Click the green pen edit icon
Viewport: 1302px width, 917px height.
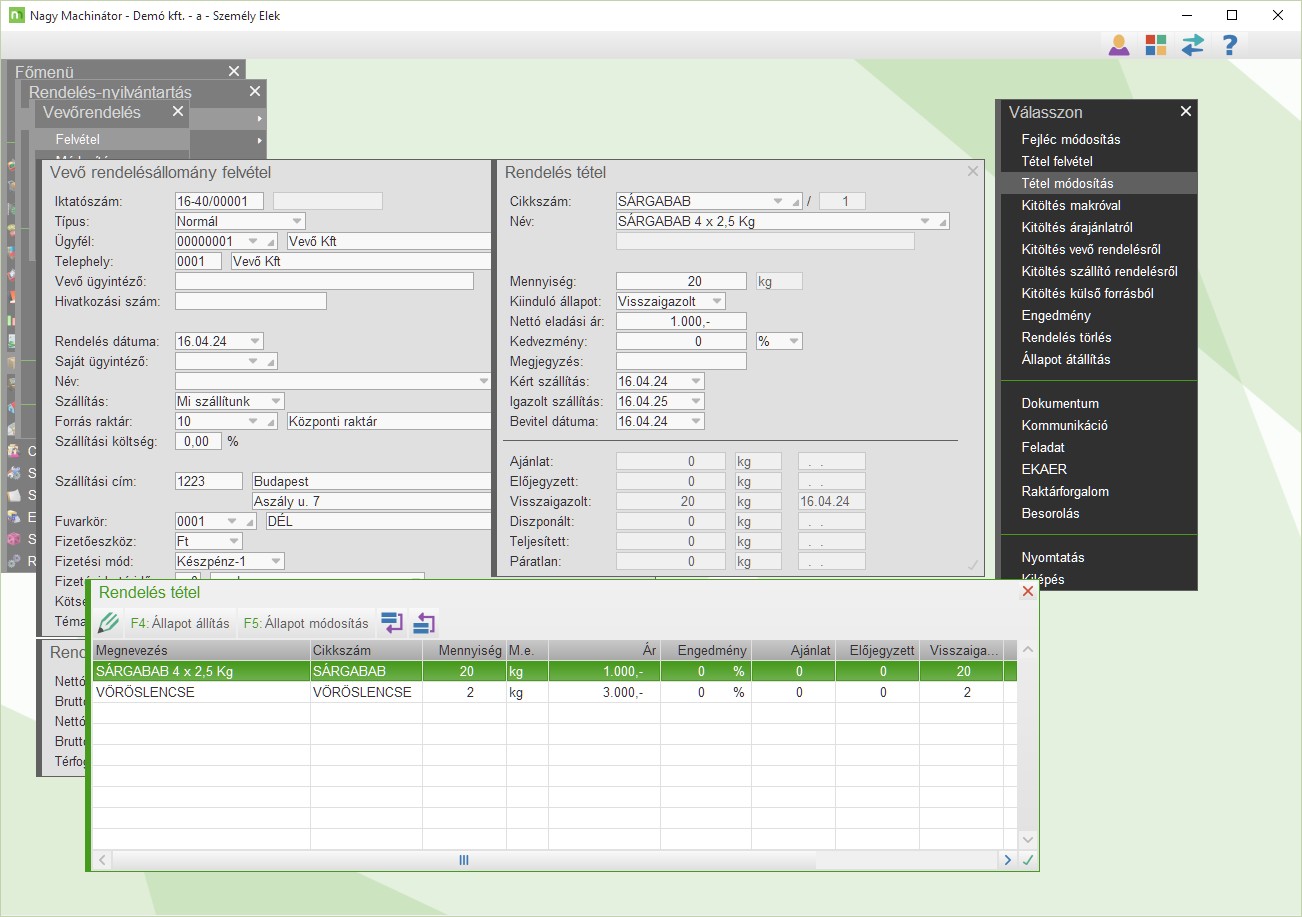coord(108,623)
